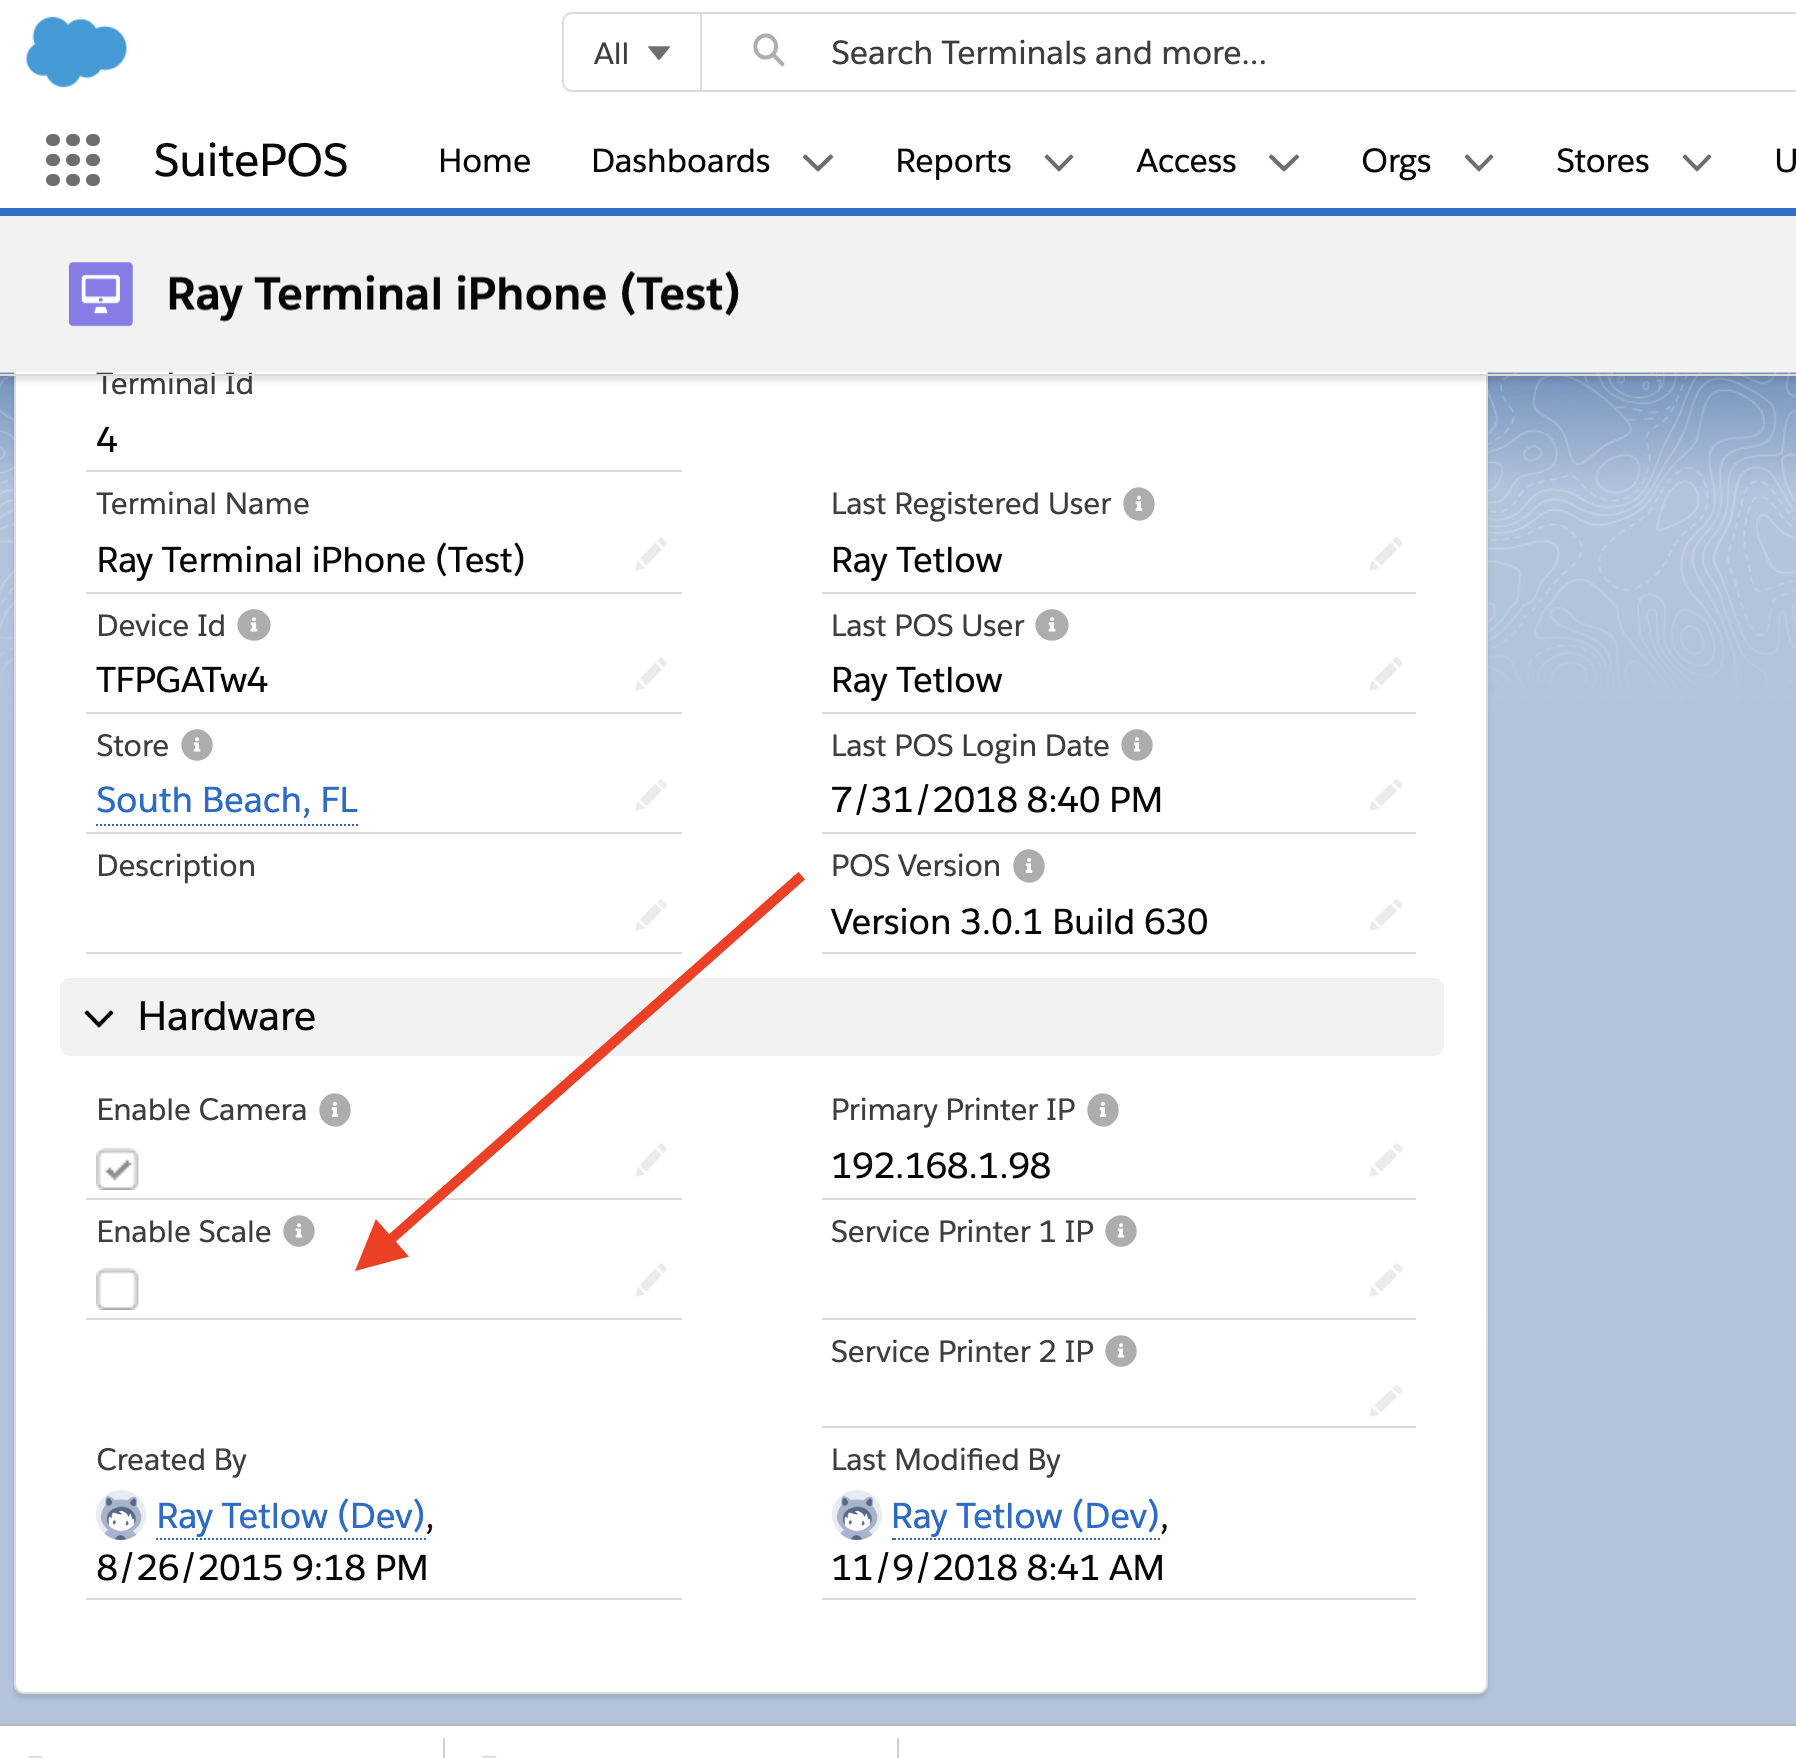Edit Service Printer 1 IP pencil
Viewport: 1796px width, 1758px height.
click(x=1386, y=1280)
